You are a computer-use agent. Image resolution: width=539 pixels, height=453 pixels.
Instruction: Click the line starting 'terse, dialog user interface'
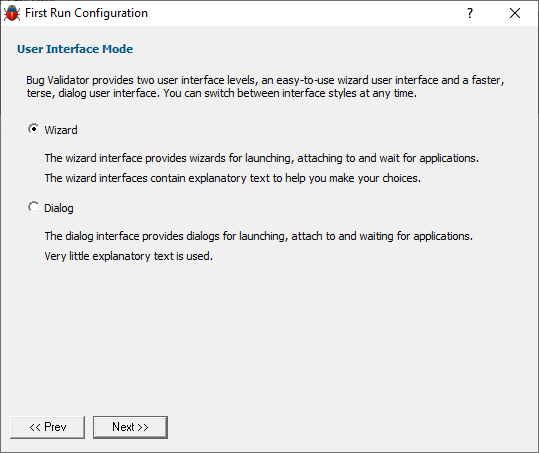coord(222,93)
